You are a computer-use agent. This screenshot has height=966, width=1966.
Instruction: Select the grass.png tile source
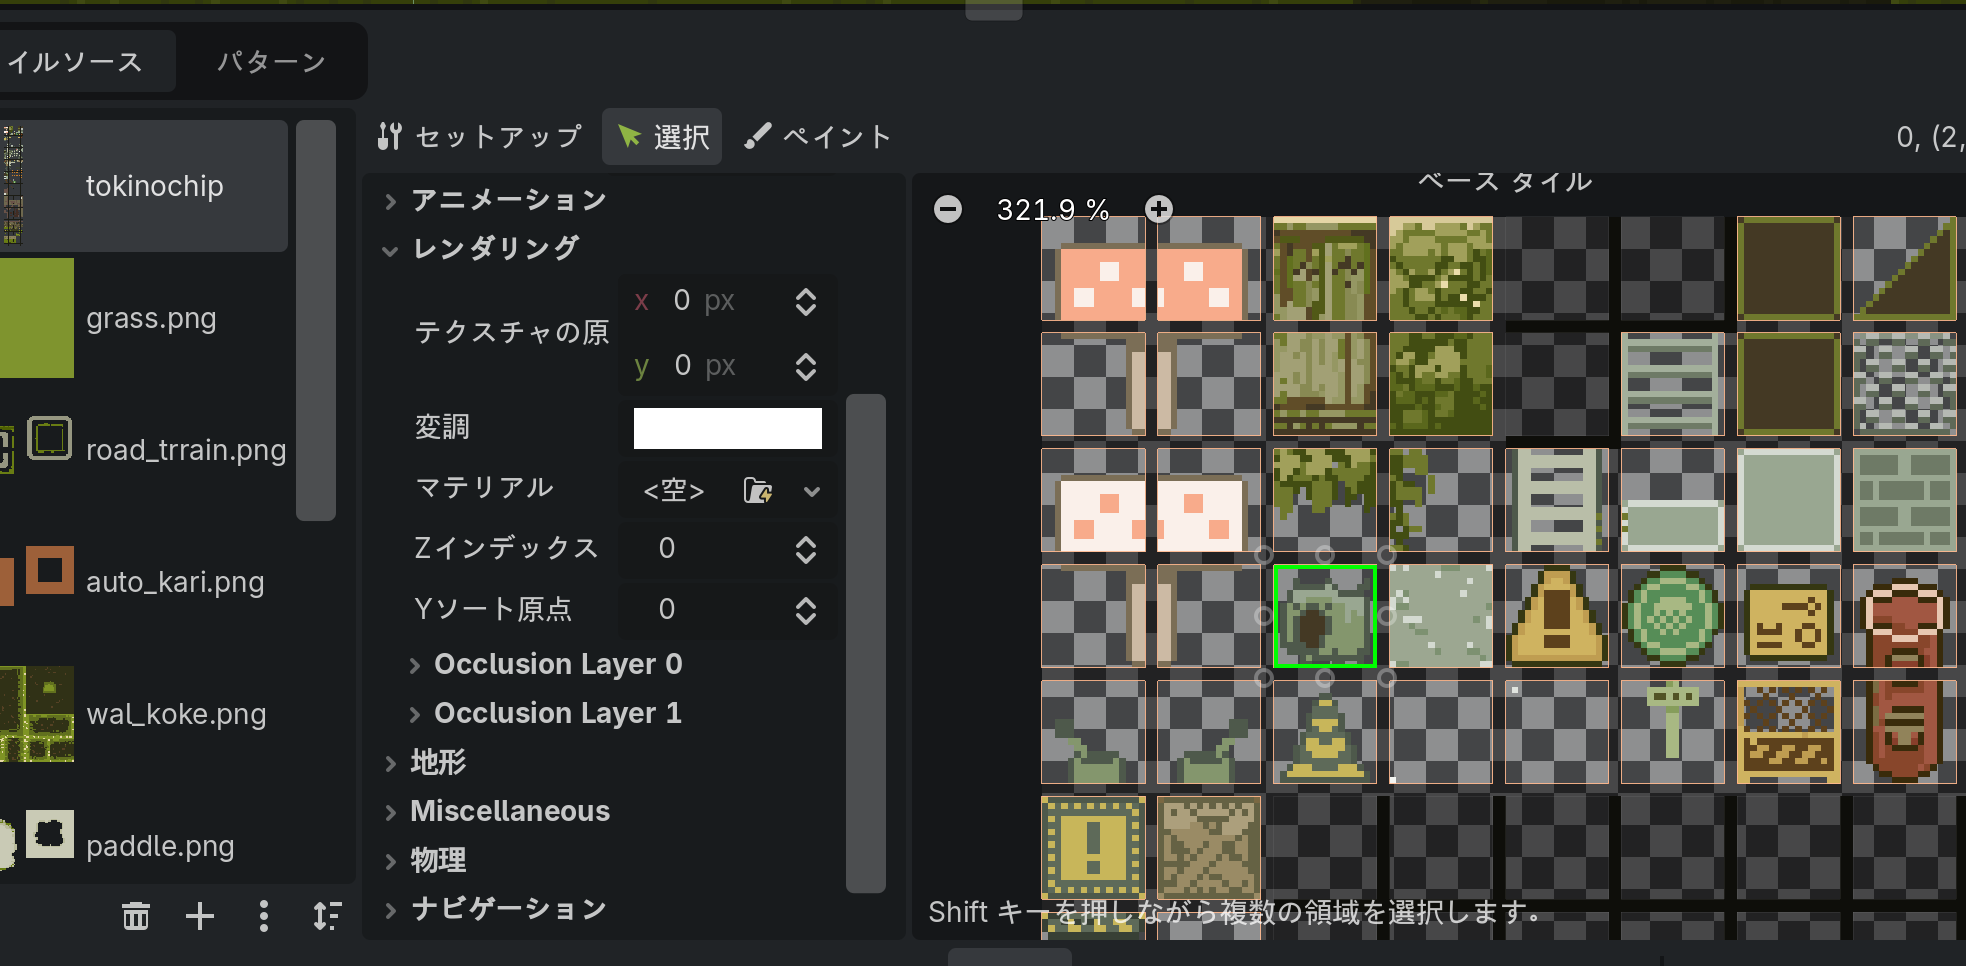pos(150,318)
